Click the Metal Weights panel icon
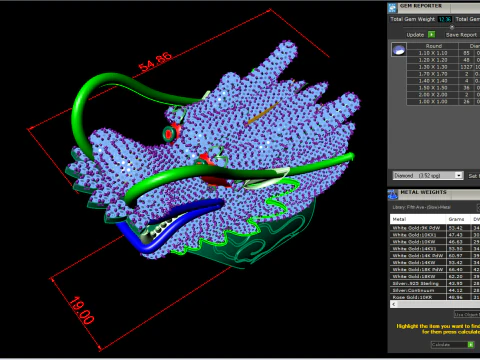 393,194
